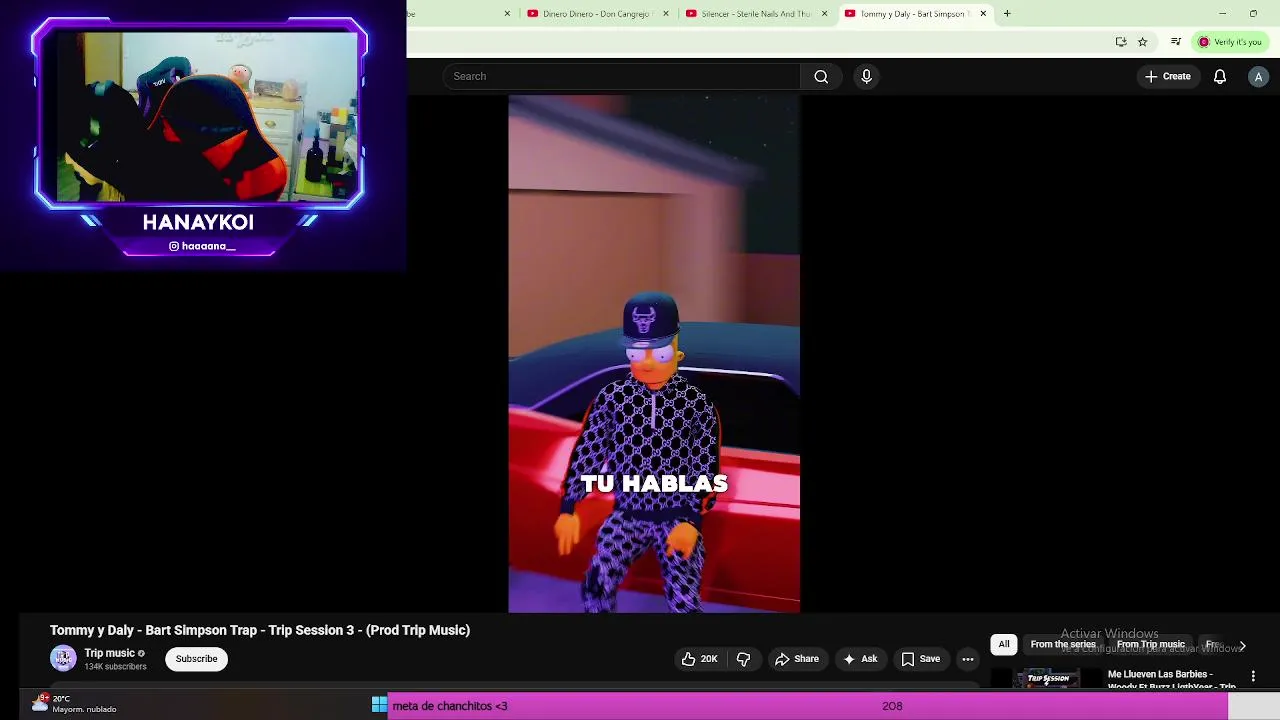This screenshot has height=720, width=1280.
Task: Start voice search with the microphone icon
Action: 866,76
